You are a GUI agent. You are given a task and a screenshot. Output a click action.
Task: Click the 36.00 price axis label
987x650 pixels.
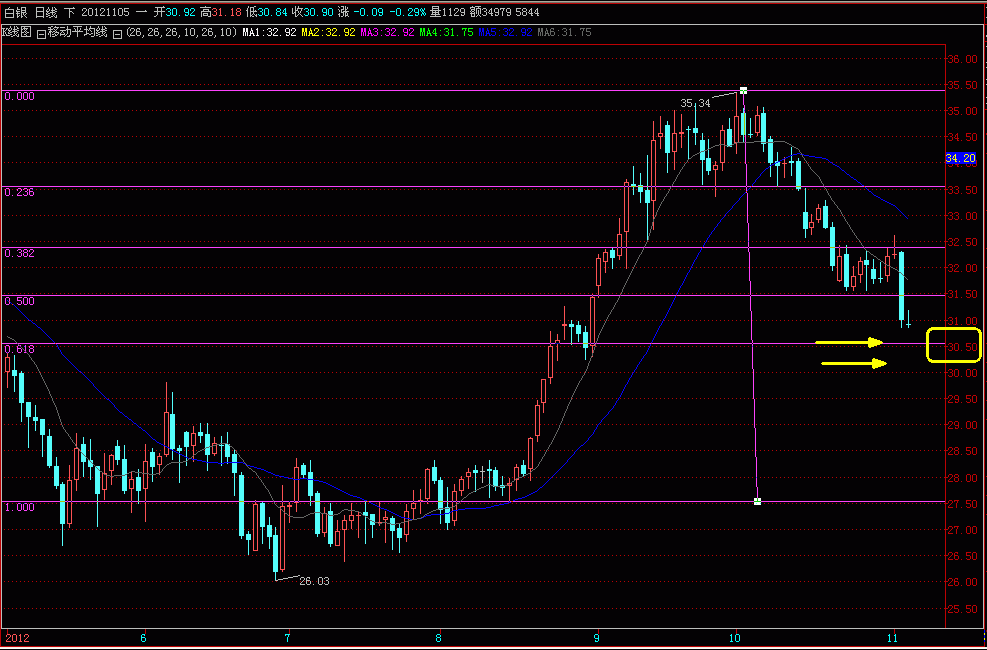[x=962, y=59]
